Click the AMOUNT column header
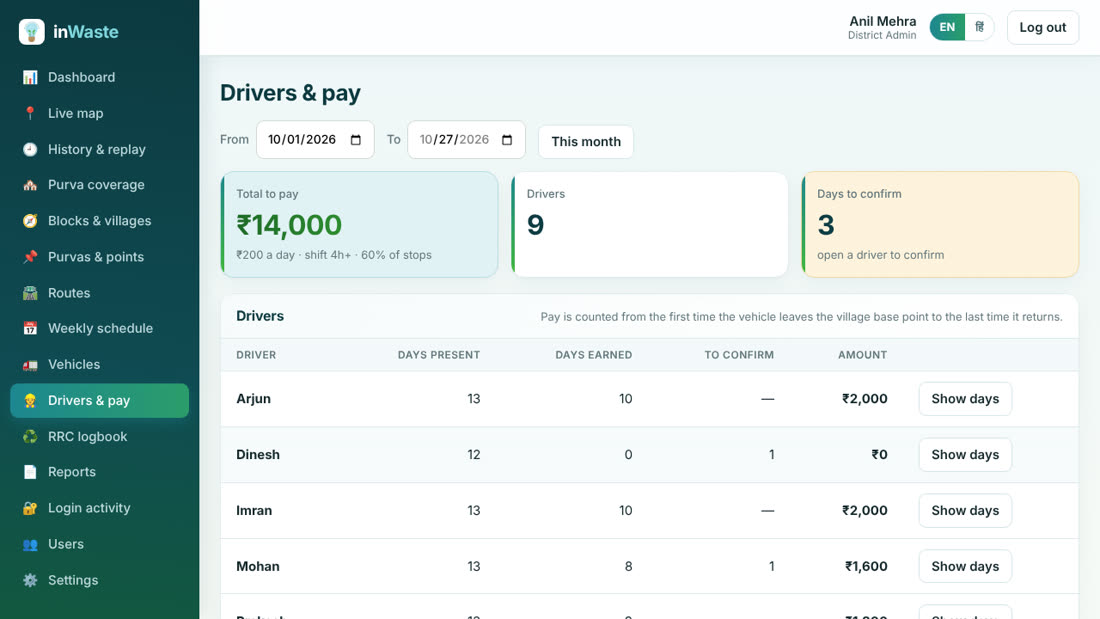The width and height of the screenshot is (1100, 619). tap(862, 355)
